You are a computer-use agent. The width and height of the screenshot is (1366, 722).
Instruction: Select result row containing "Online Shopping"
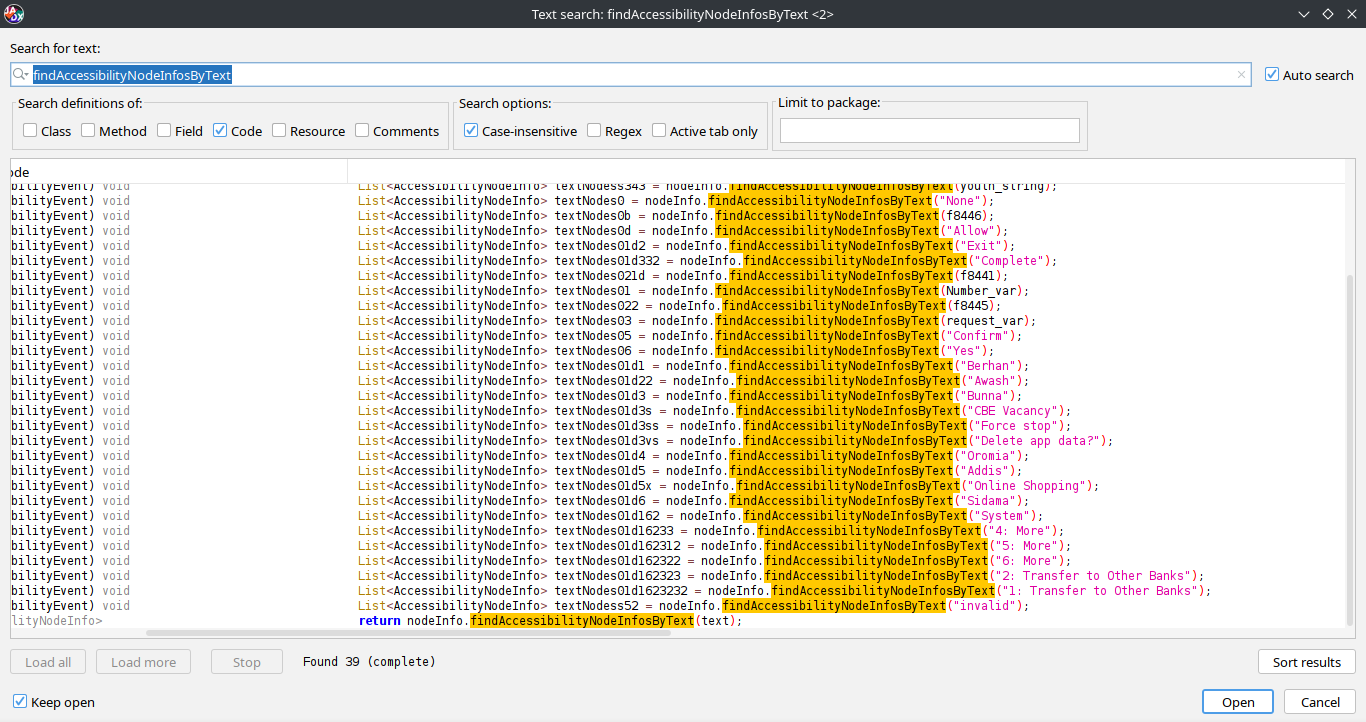[x=678, y=485]
